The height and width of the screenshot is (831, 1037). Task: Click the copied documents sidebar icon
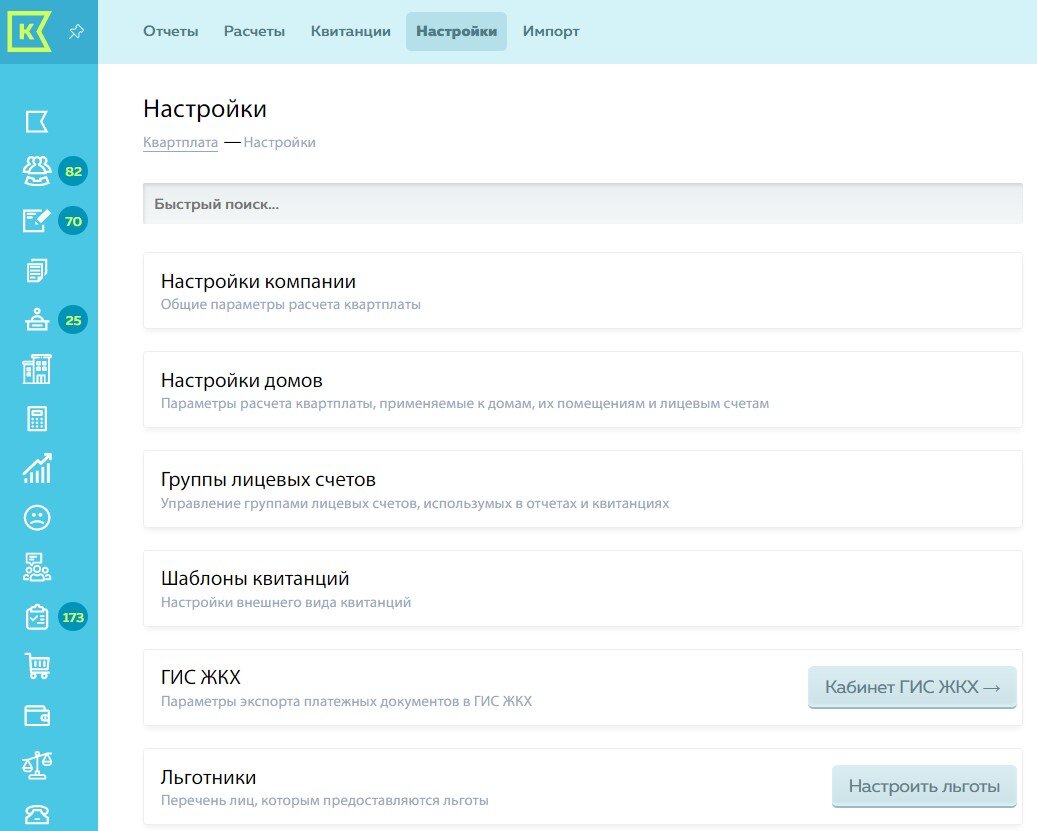[x=36, y=270]
